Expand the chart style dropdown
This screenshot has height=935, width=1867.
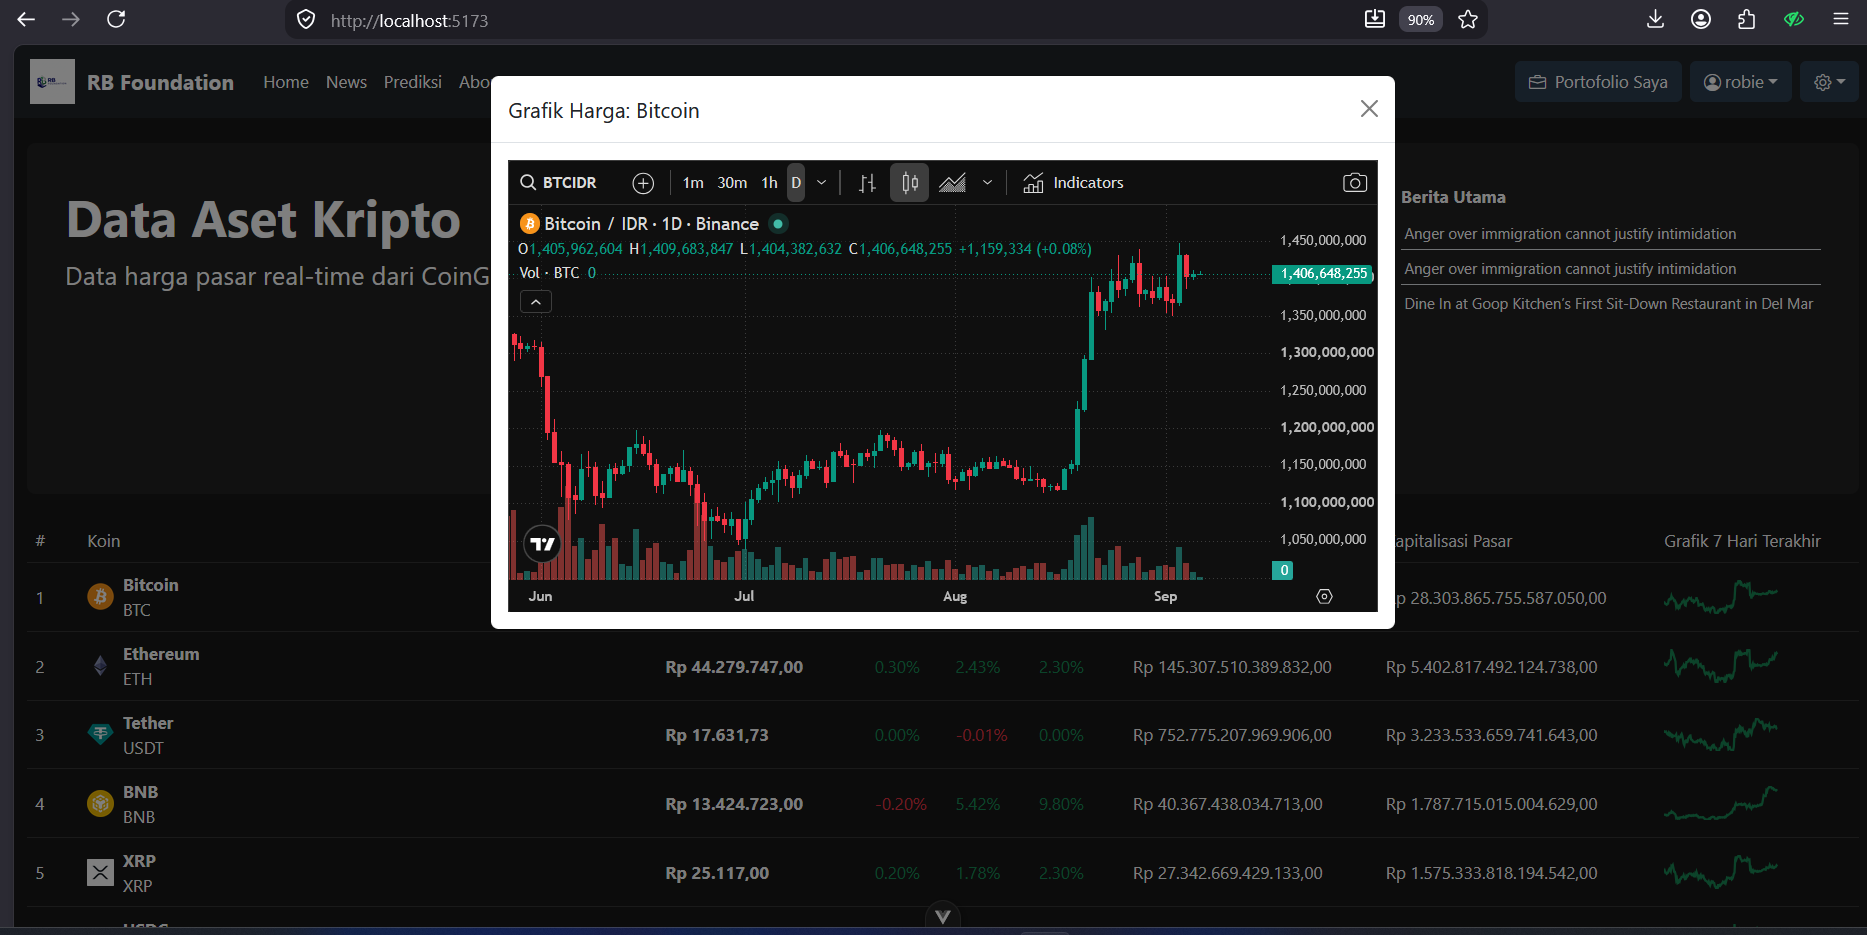tap(987, 183)
